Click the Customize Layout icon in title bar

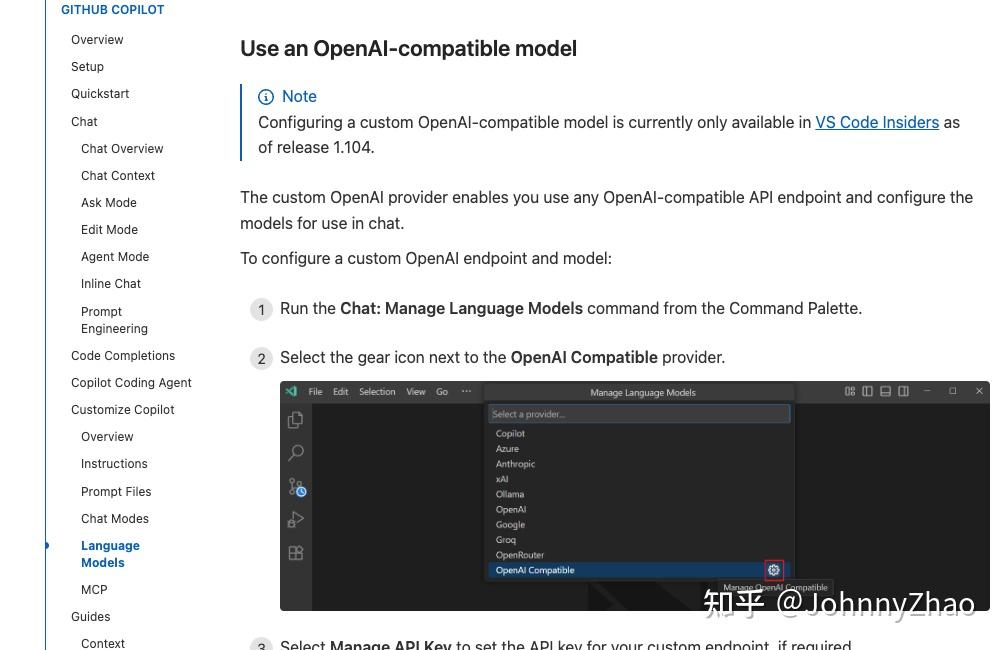click(849, 391)
